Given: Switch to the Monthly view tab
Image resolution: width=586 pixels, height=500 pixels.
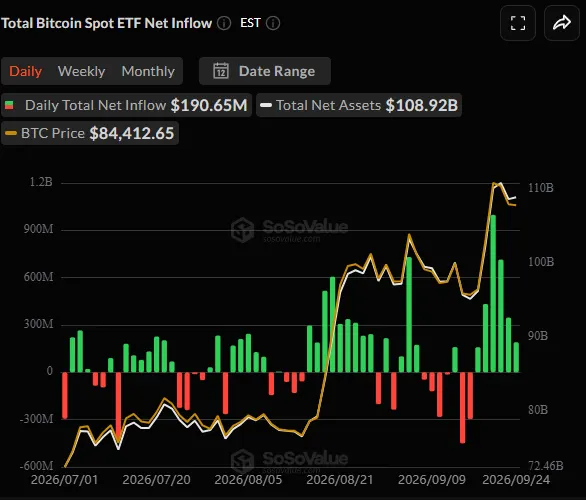Looking at the screenshot, I should 148,71.
